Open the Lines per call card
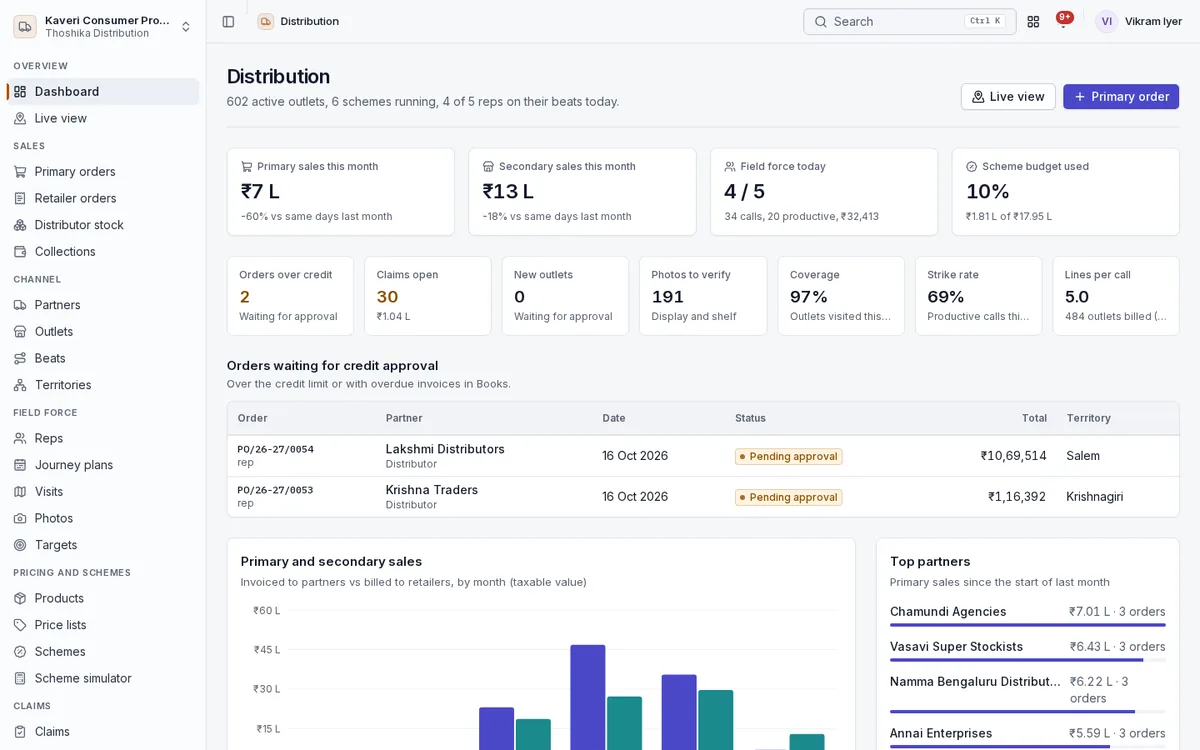The height and width of the screenshot is (750, 1200). point(1116,296)
